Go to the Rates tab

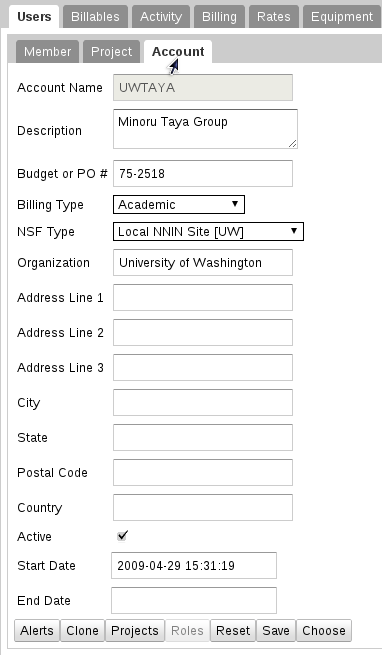tap(274, 17)
